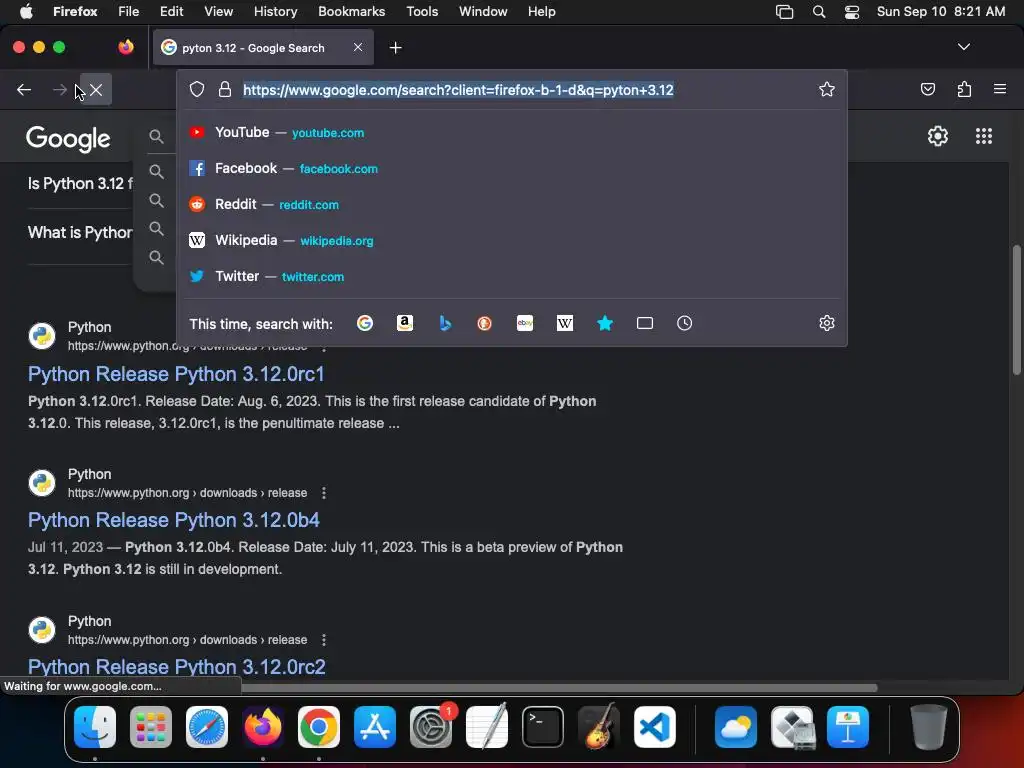Search in Bookmarks star icon
The width and height of the screenshot is (1024, 768).
[605, 323]
